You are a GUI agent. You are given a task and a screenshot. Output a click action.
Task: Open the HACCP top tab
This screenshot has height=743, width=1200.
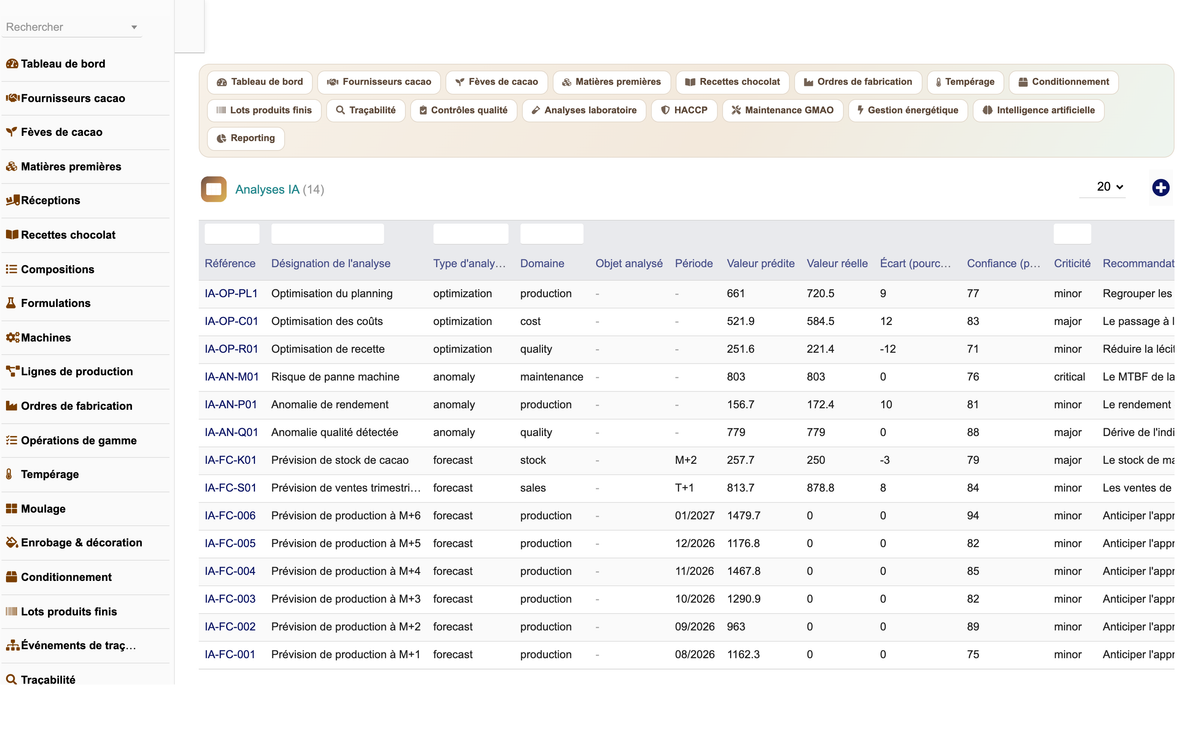click(x=684, y=110)
